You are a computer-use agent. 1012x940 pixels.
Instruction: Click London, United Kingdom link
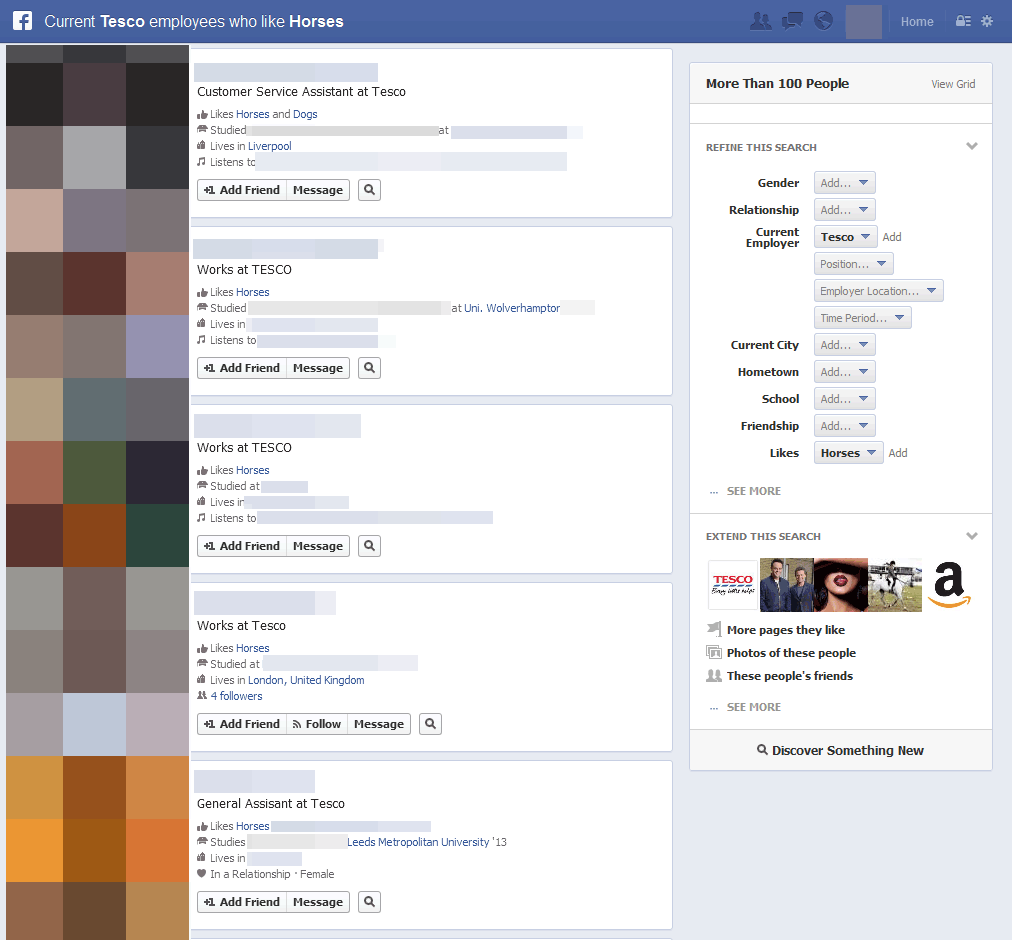[306, 680]
